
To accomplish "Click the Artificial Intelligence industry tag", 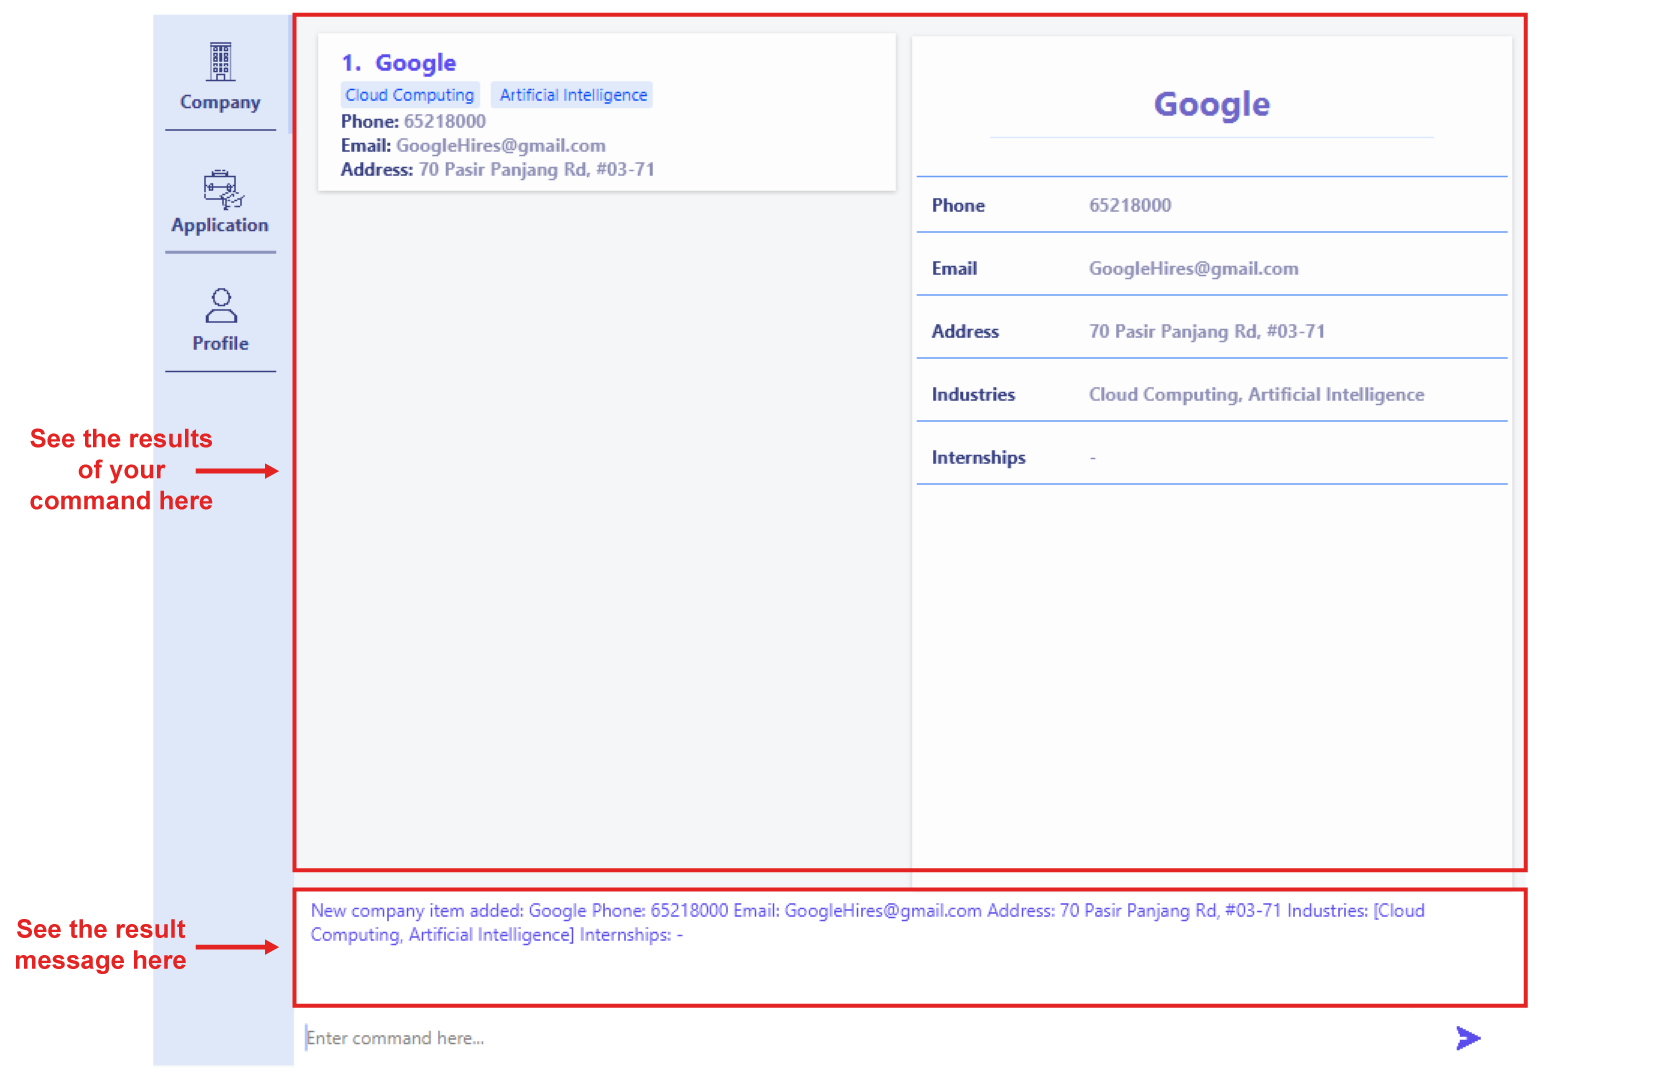I will pyautogui.click(x=573, y=95).
